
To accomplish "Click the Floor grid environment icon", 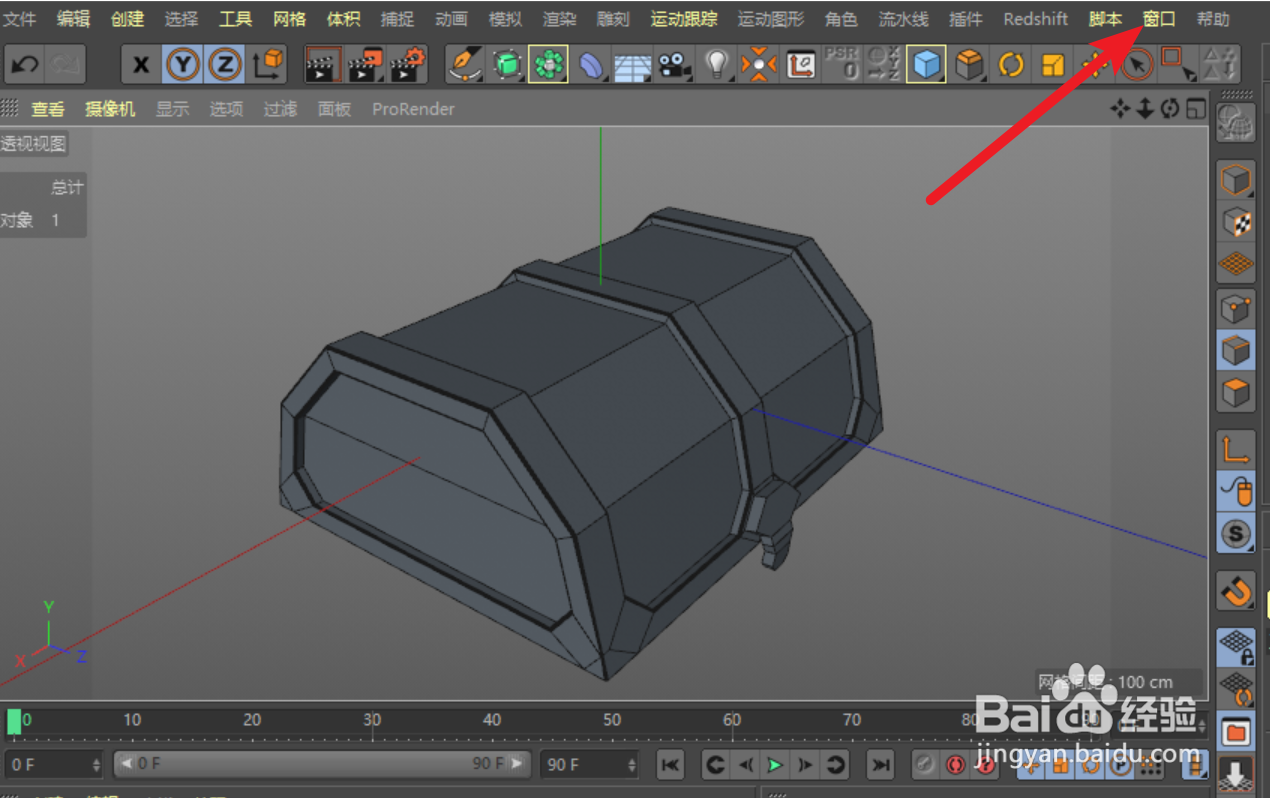I will tap(632, 65).
